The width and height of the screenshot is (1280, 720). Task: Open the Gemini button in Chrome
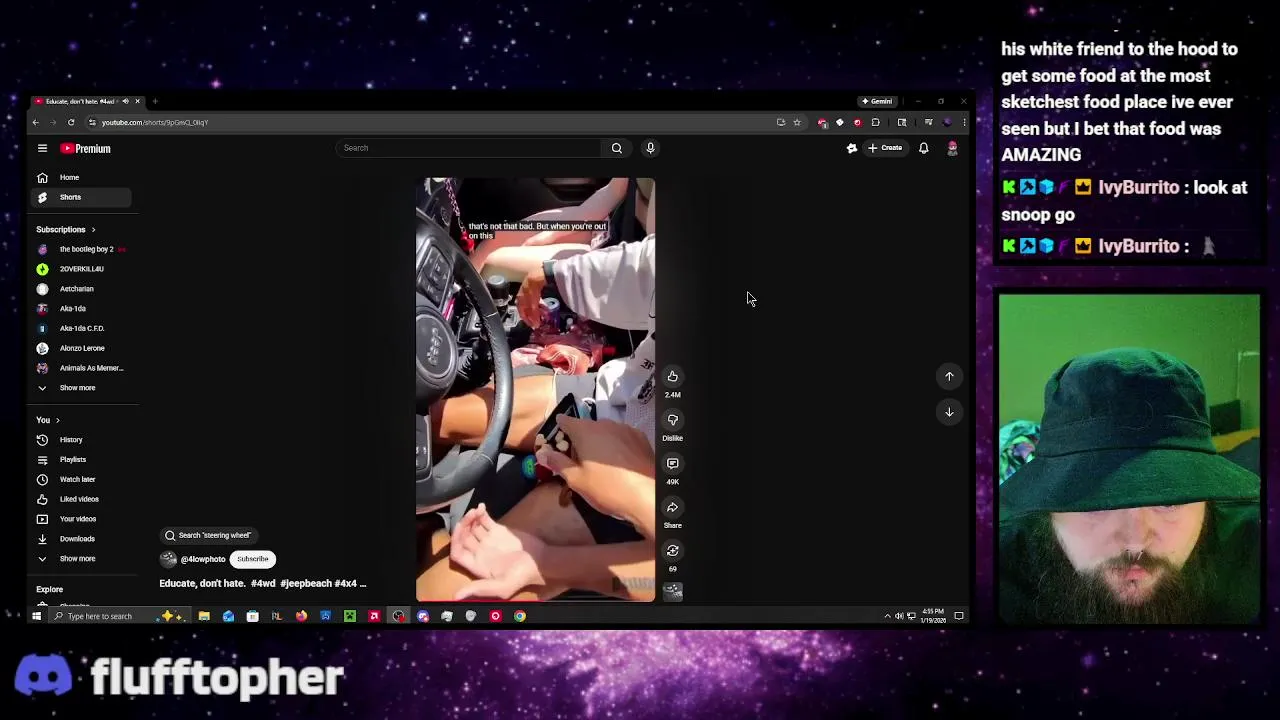pos(878,101)
